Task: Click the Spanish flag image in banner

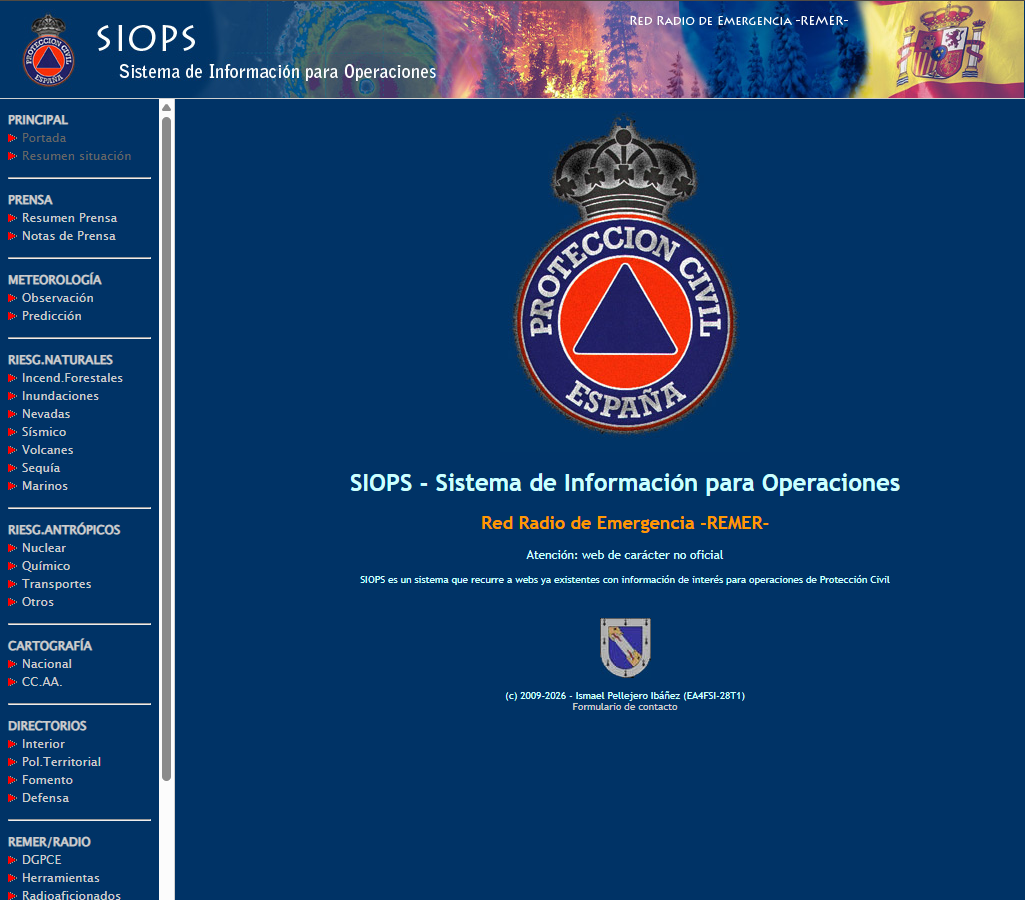Action: [941, 49]
